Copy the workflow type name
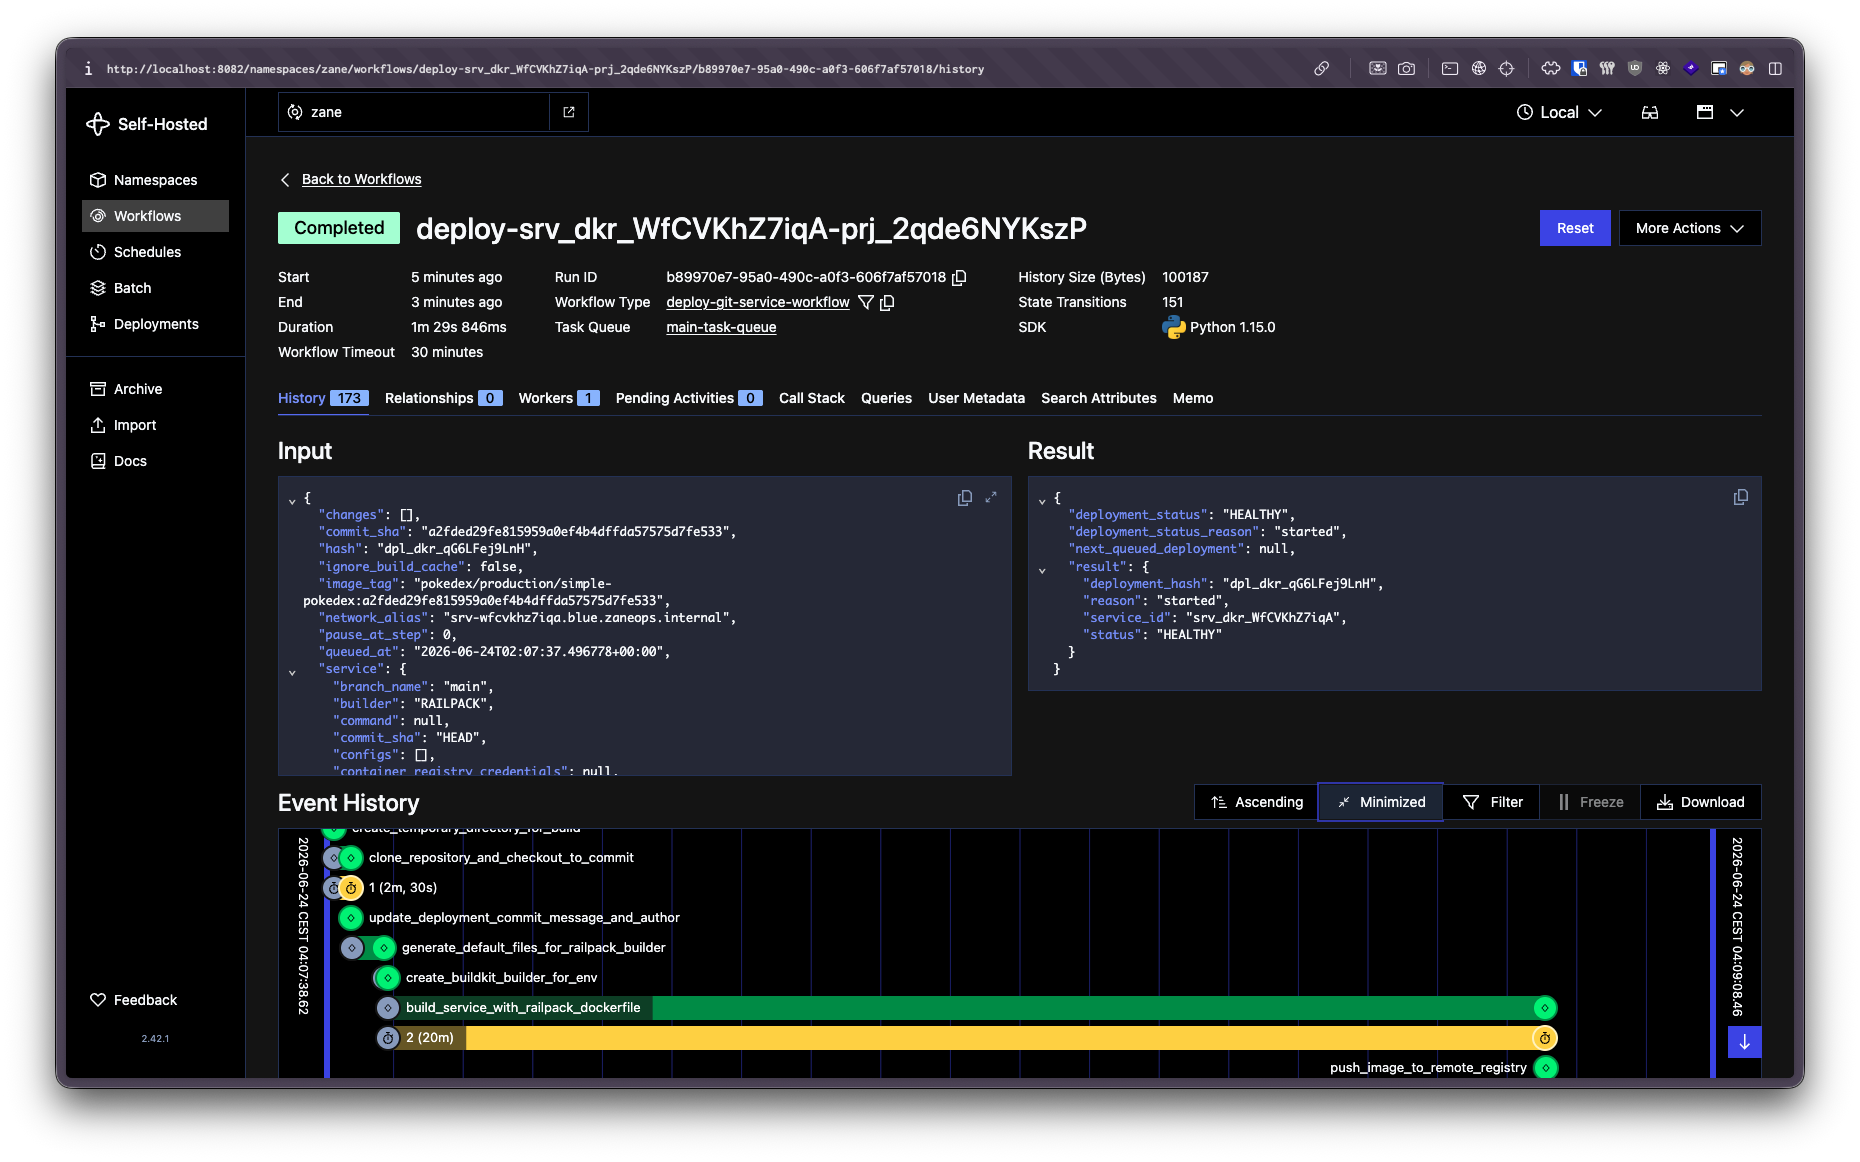Viewport: 1860px width, 1162px height. (x=887, y=302)
